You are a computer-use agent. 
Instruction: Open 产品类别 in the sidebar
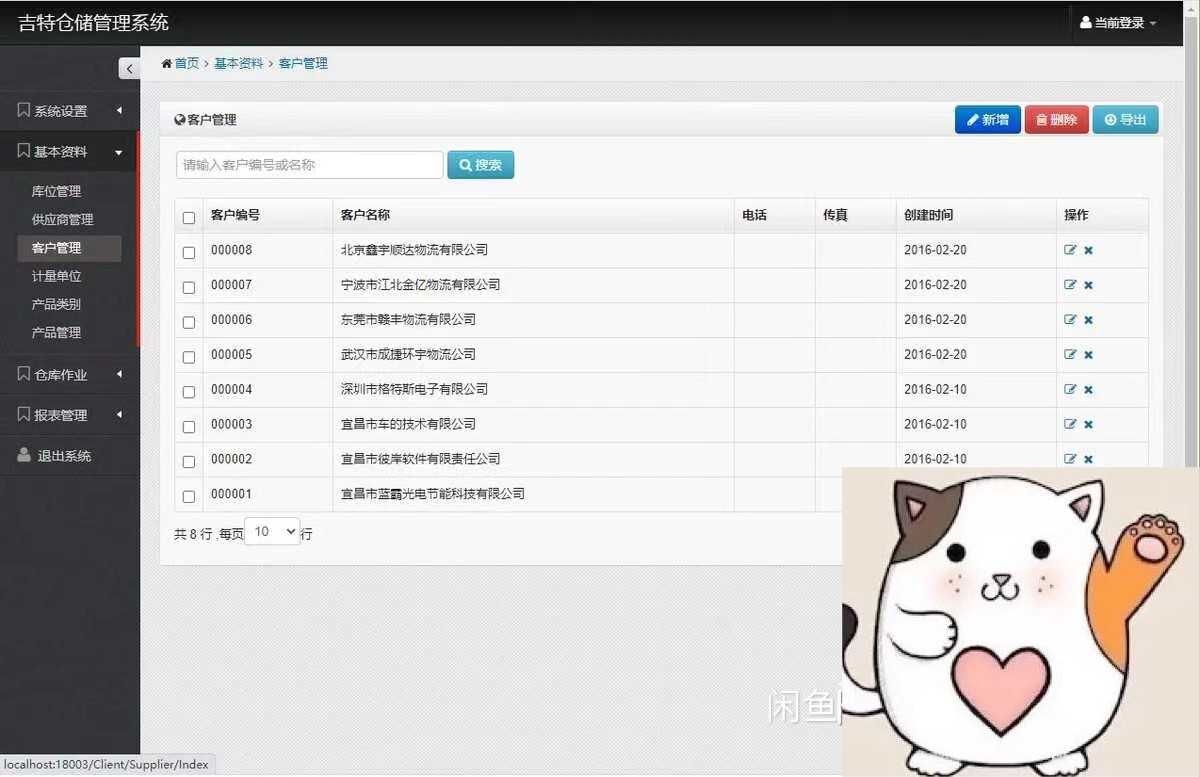tap(56, 304)
